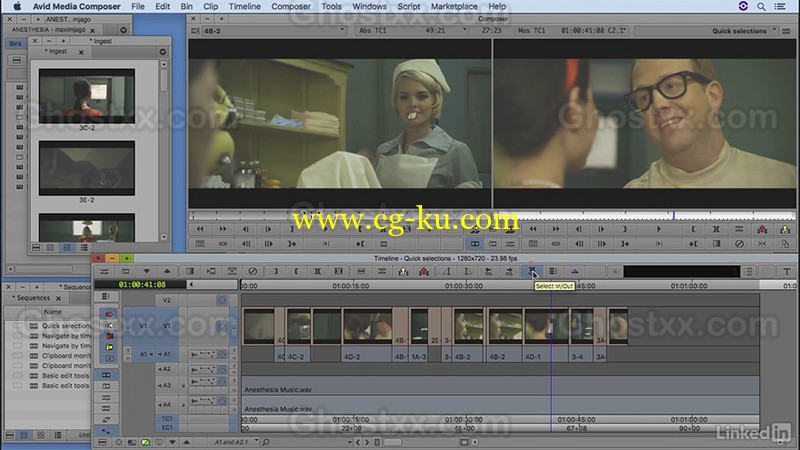Click the Bins button in project window
The width and height of the screenshot is (800, 450).
pyautogui.click(x=15, y=44)
